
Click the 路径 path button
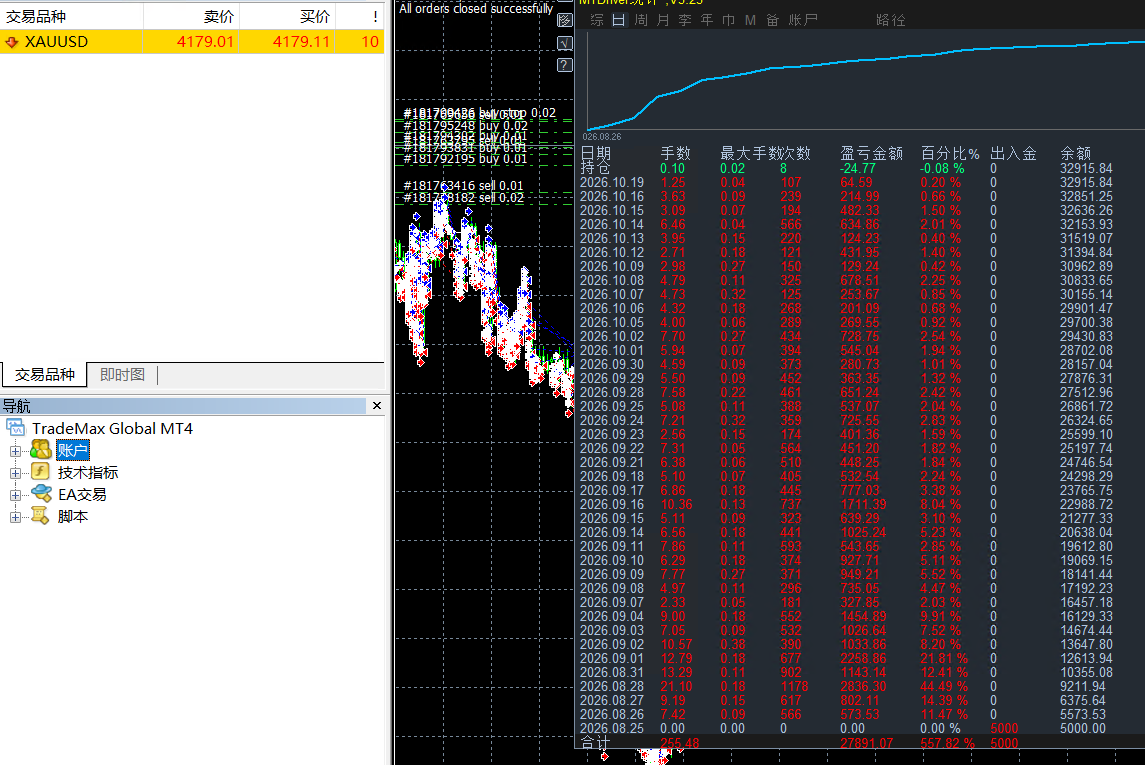pyautogui.click(x=890, y=20)
